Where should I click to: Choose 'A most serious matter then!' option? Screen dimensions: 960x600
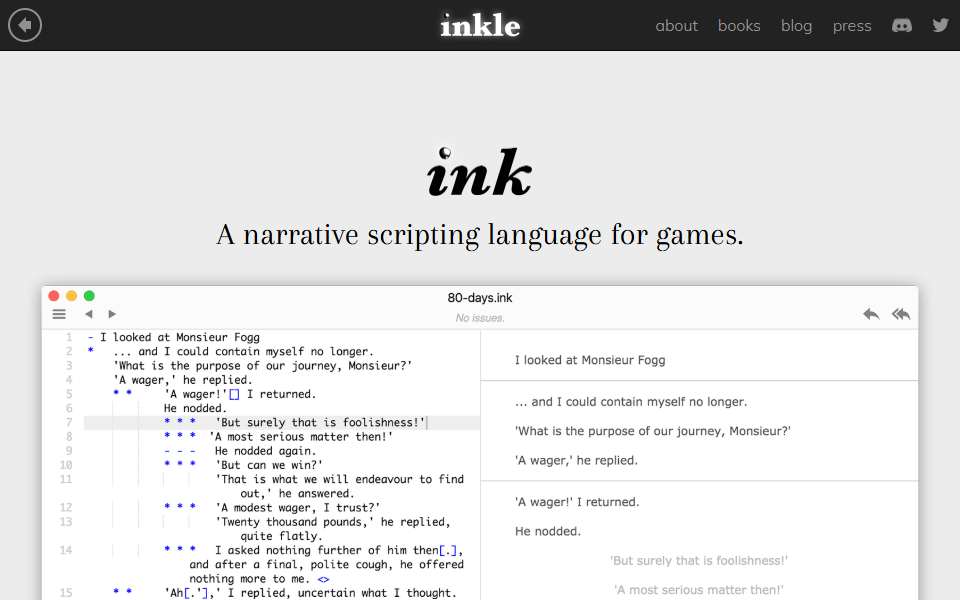point(699,590)
